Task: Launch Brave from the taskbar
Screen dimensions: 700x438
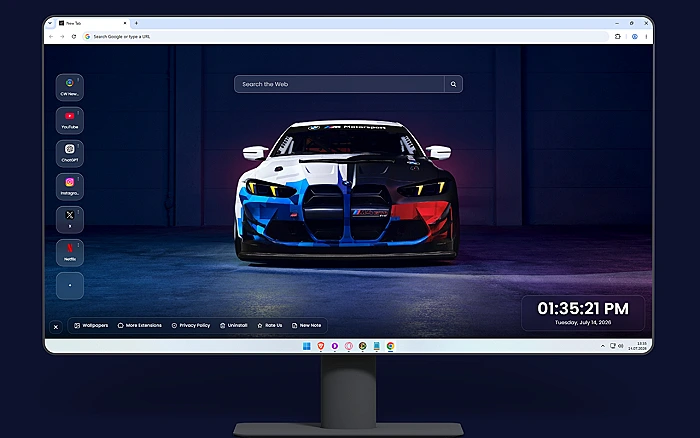Action: 321,346
